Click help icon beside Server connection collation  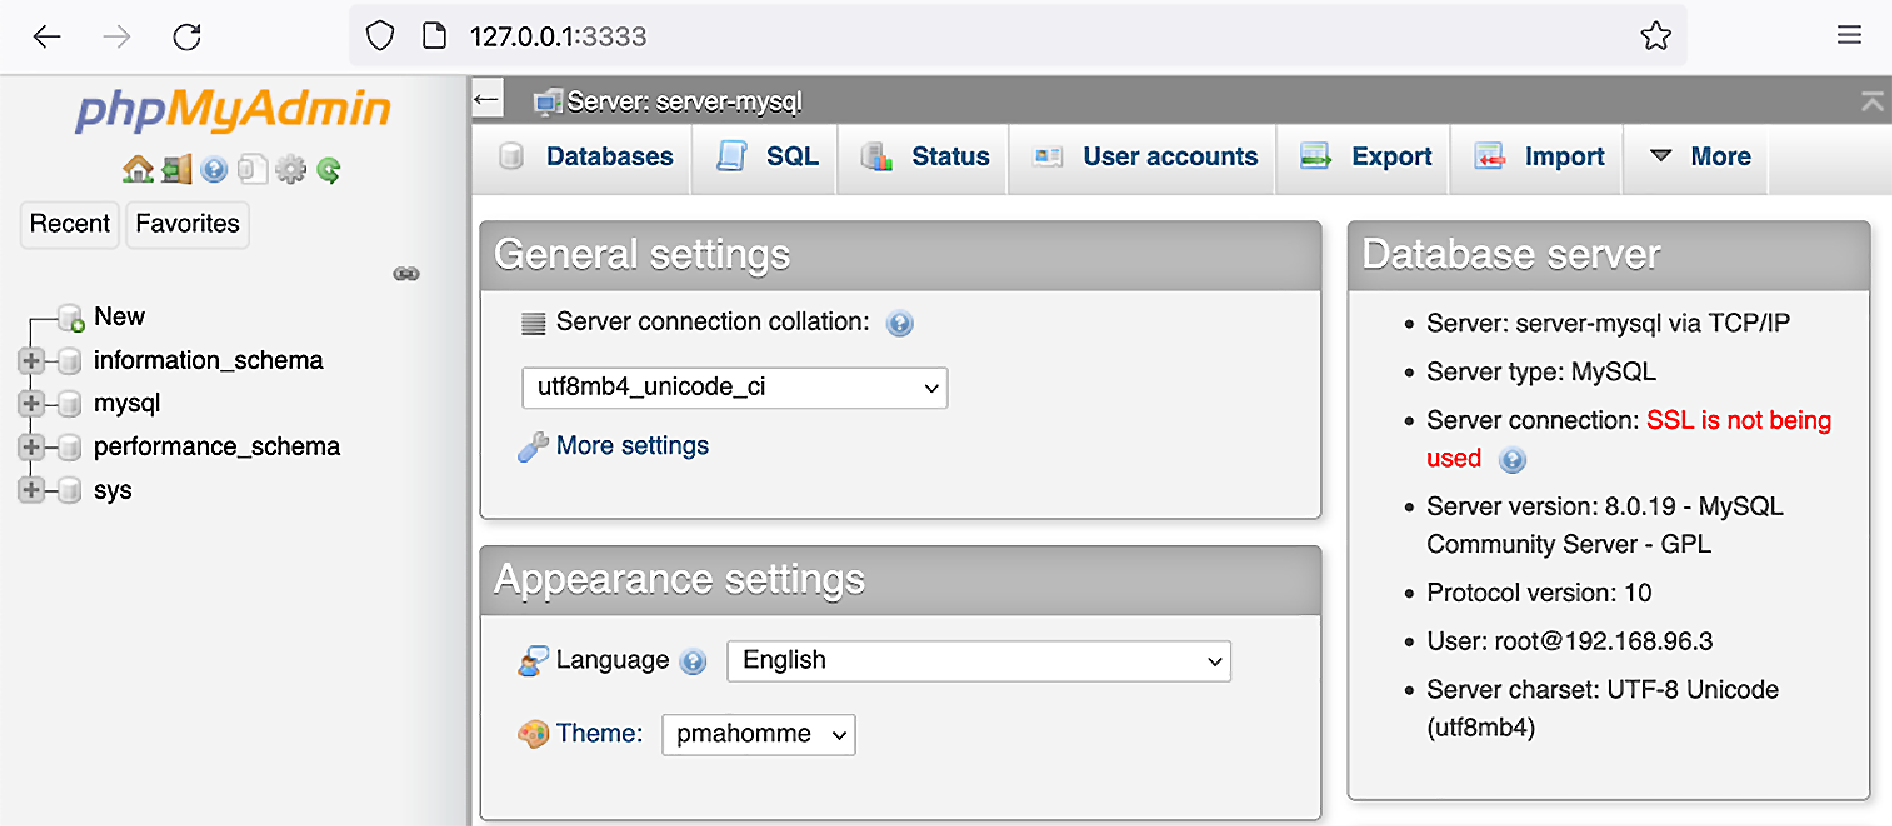click(900, 323)
